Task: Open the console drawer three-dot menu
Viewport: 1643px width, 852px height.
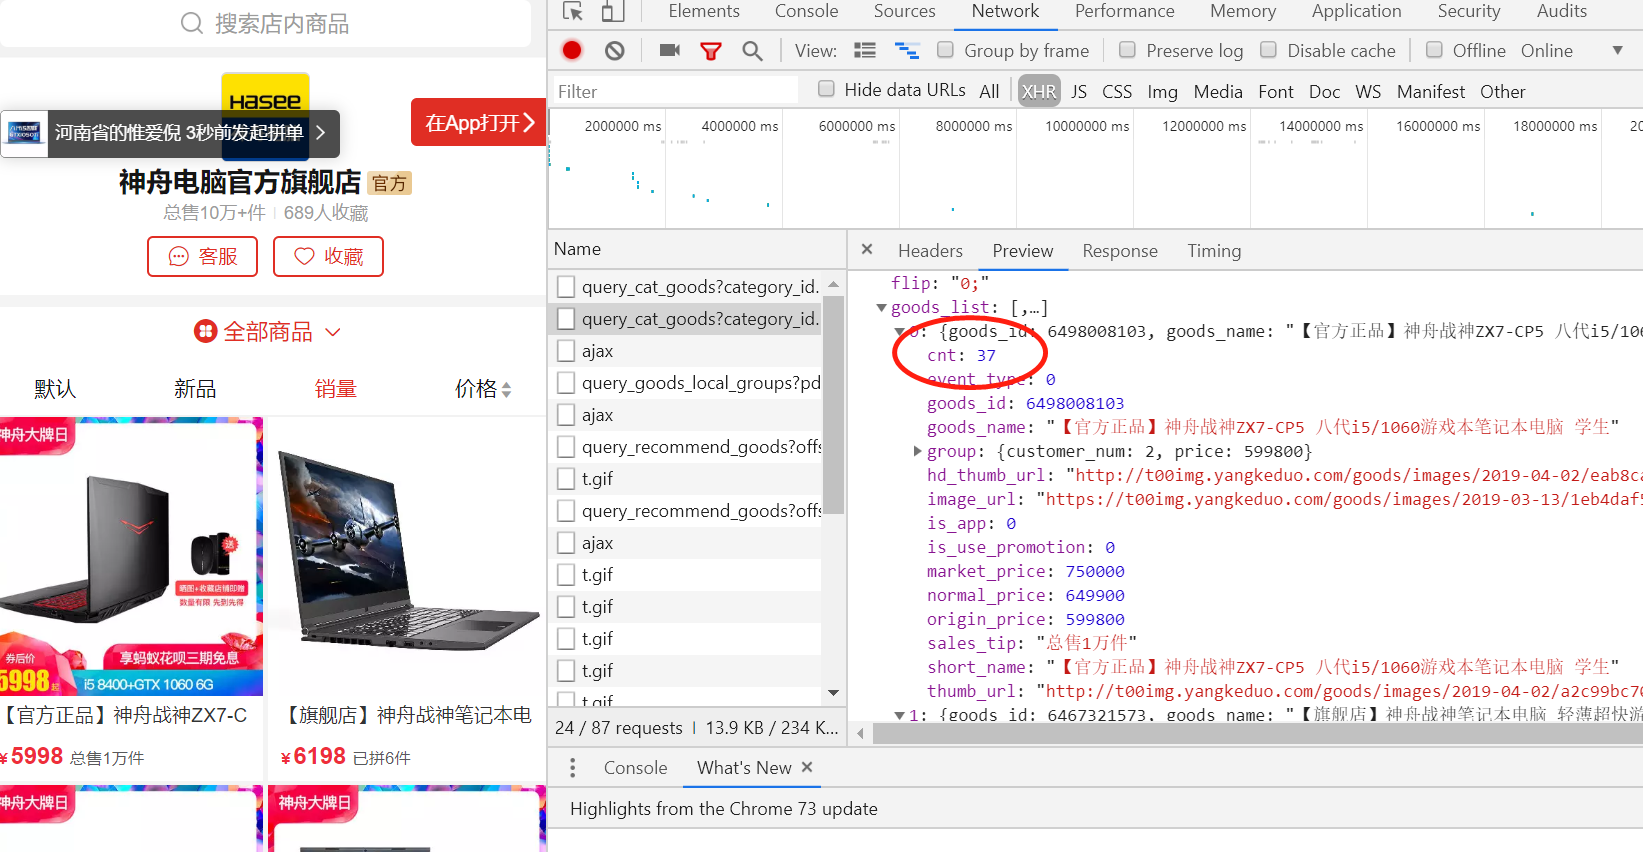Action: click(572, 767)
